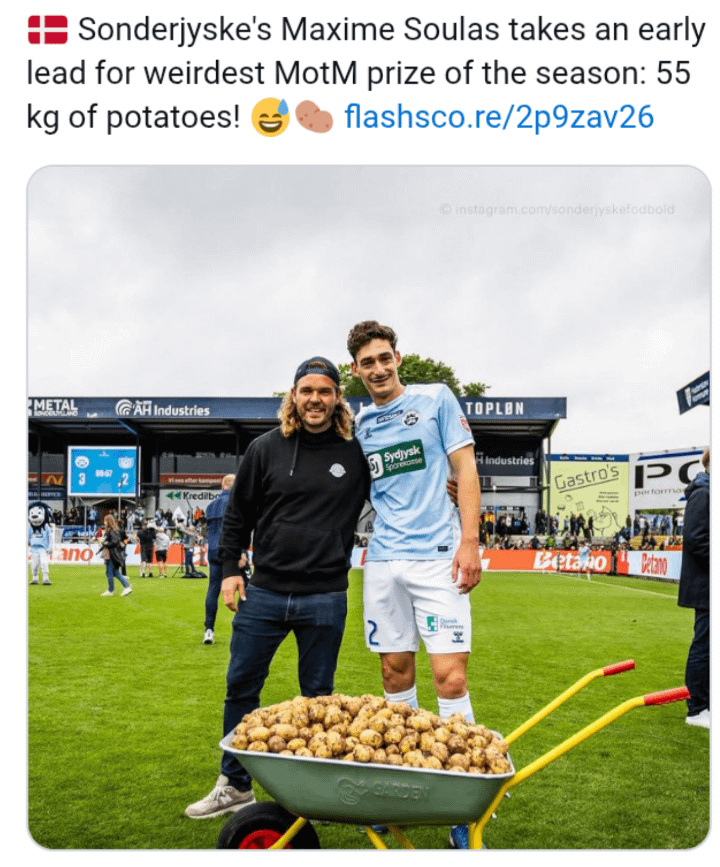Open the tweet photo of Maxime Soulas

point(369,507)
